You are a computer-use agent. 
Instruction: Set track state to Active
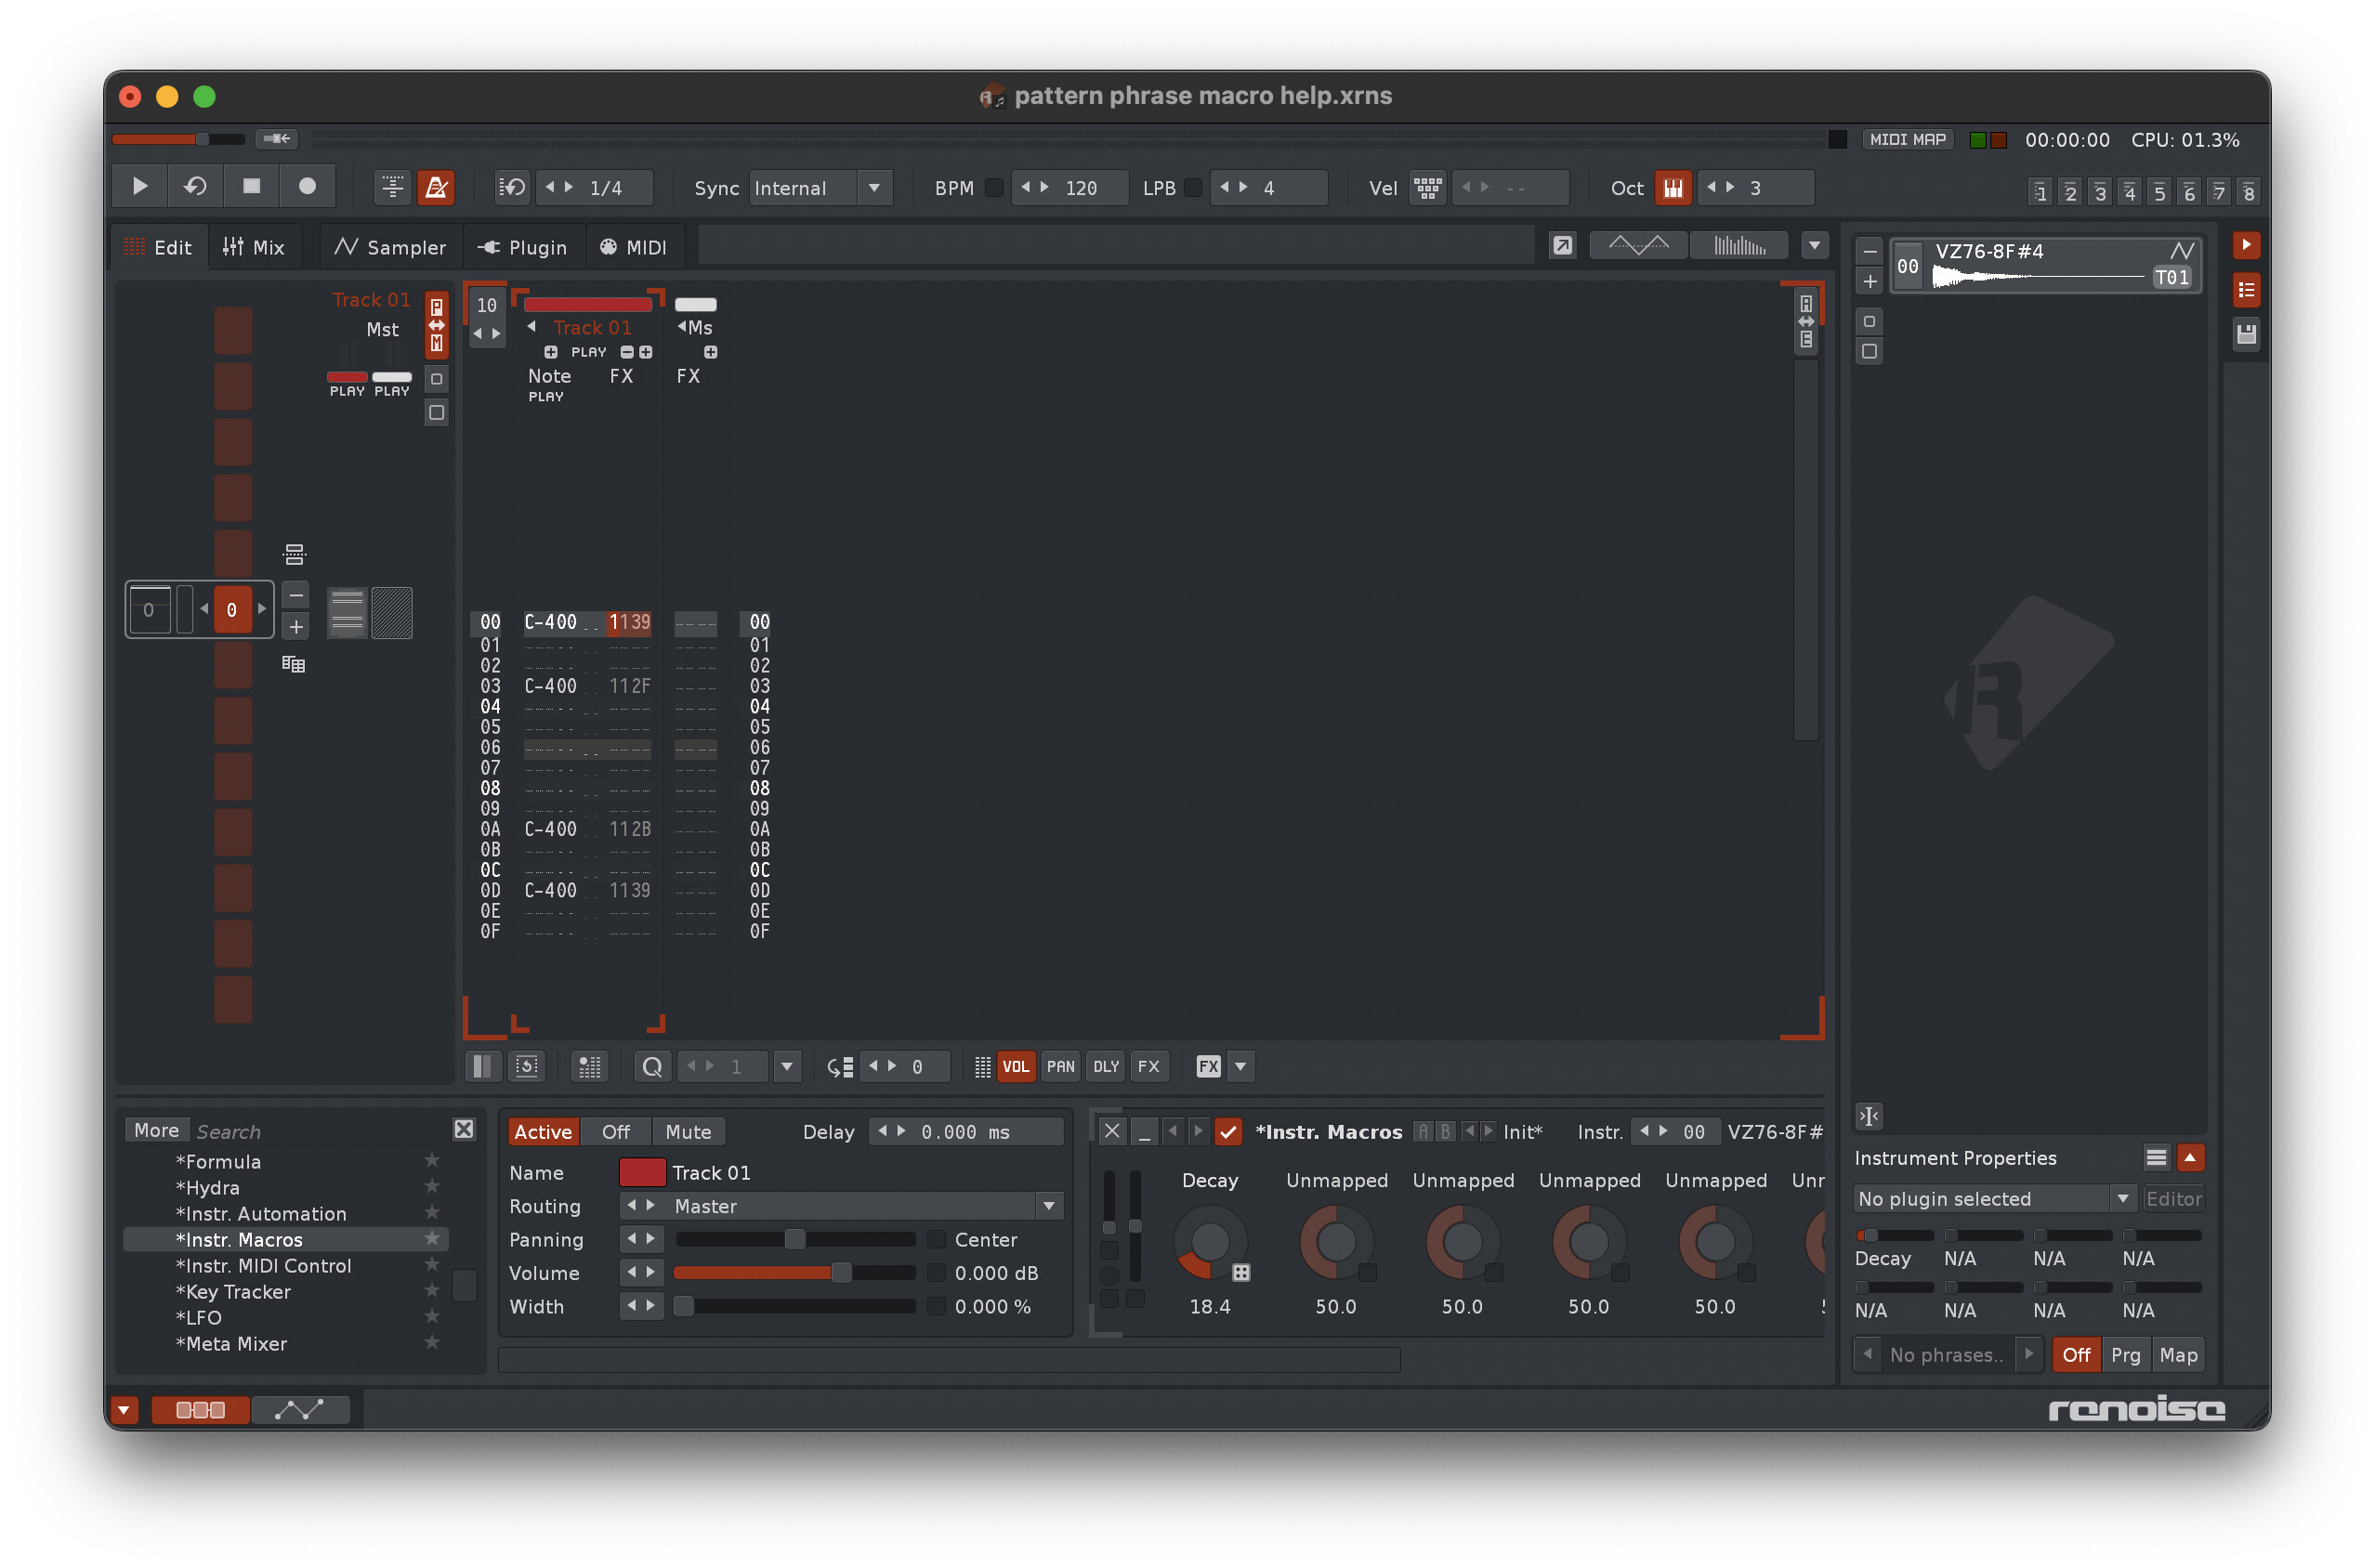(x=543, y=1132)
